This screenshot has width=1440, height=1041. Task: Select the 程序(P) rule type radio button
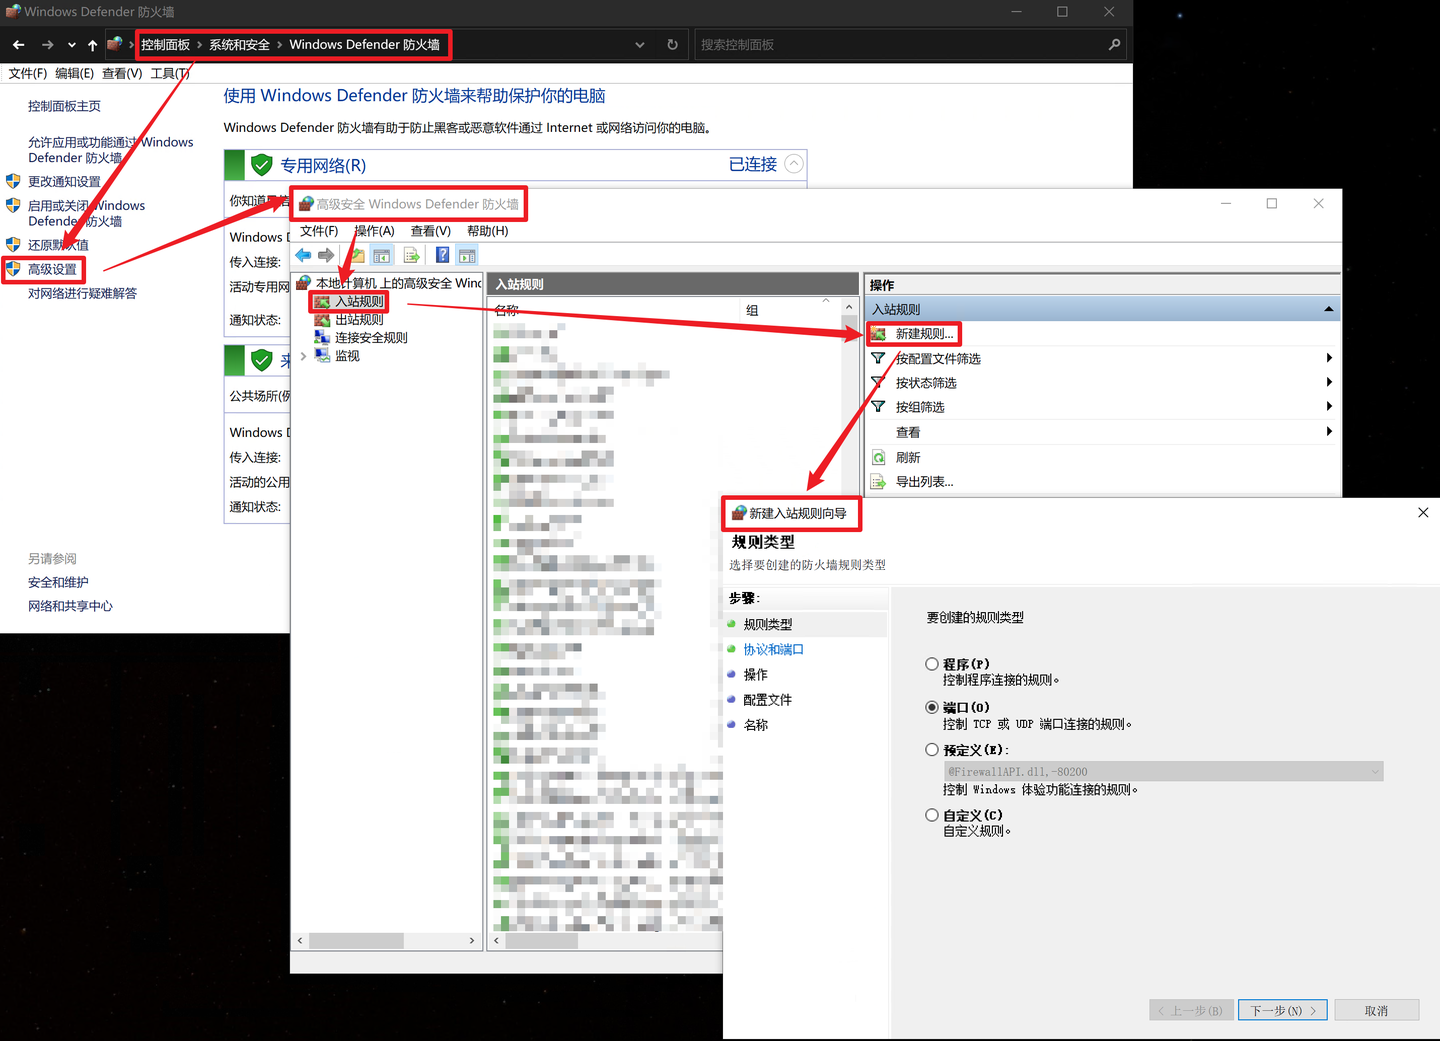[x=932, y=664]
